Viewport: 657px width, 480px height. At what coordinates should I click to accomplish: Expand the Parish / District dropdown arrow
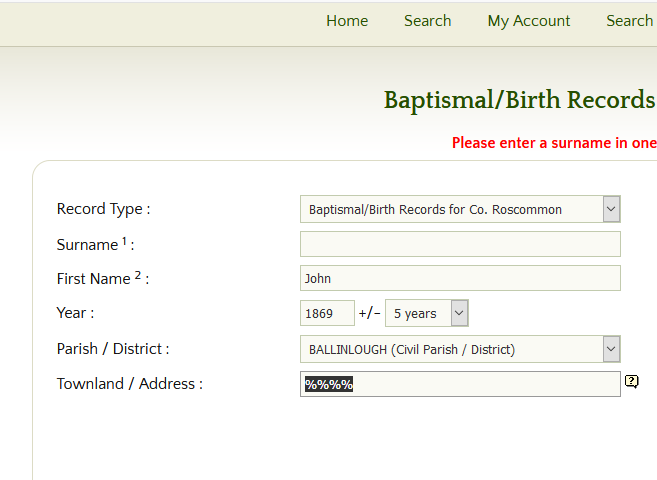click(x=611, y=349)
